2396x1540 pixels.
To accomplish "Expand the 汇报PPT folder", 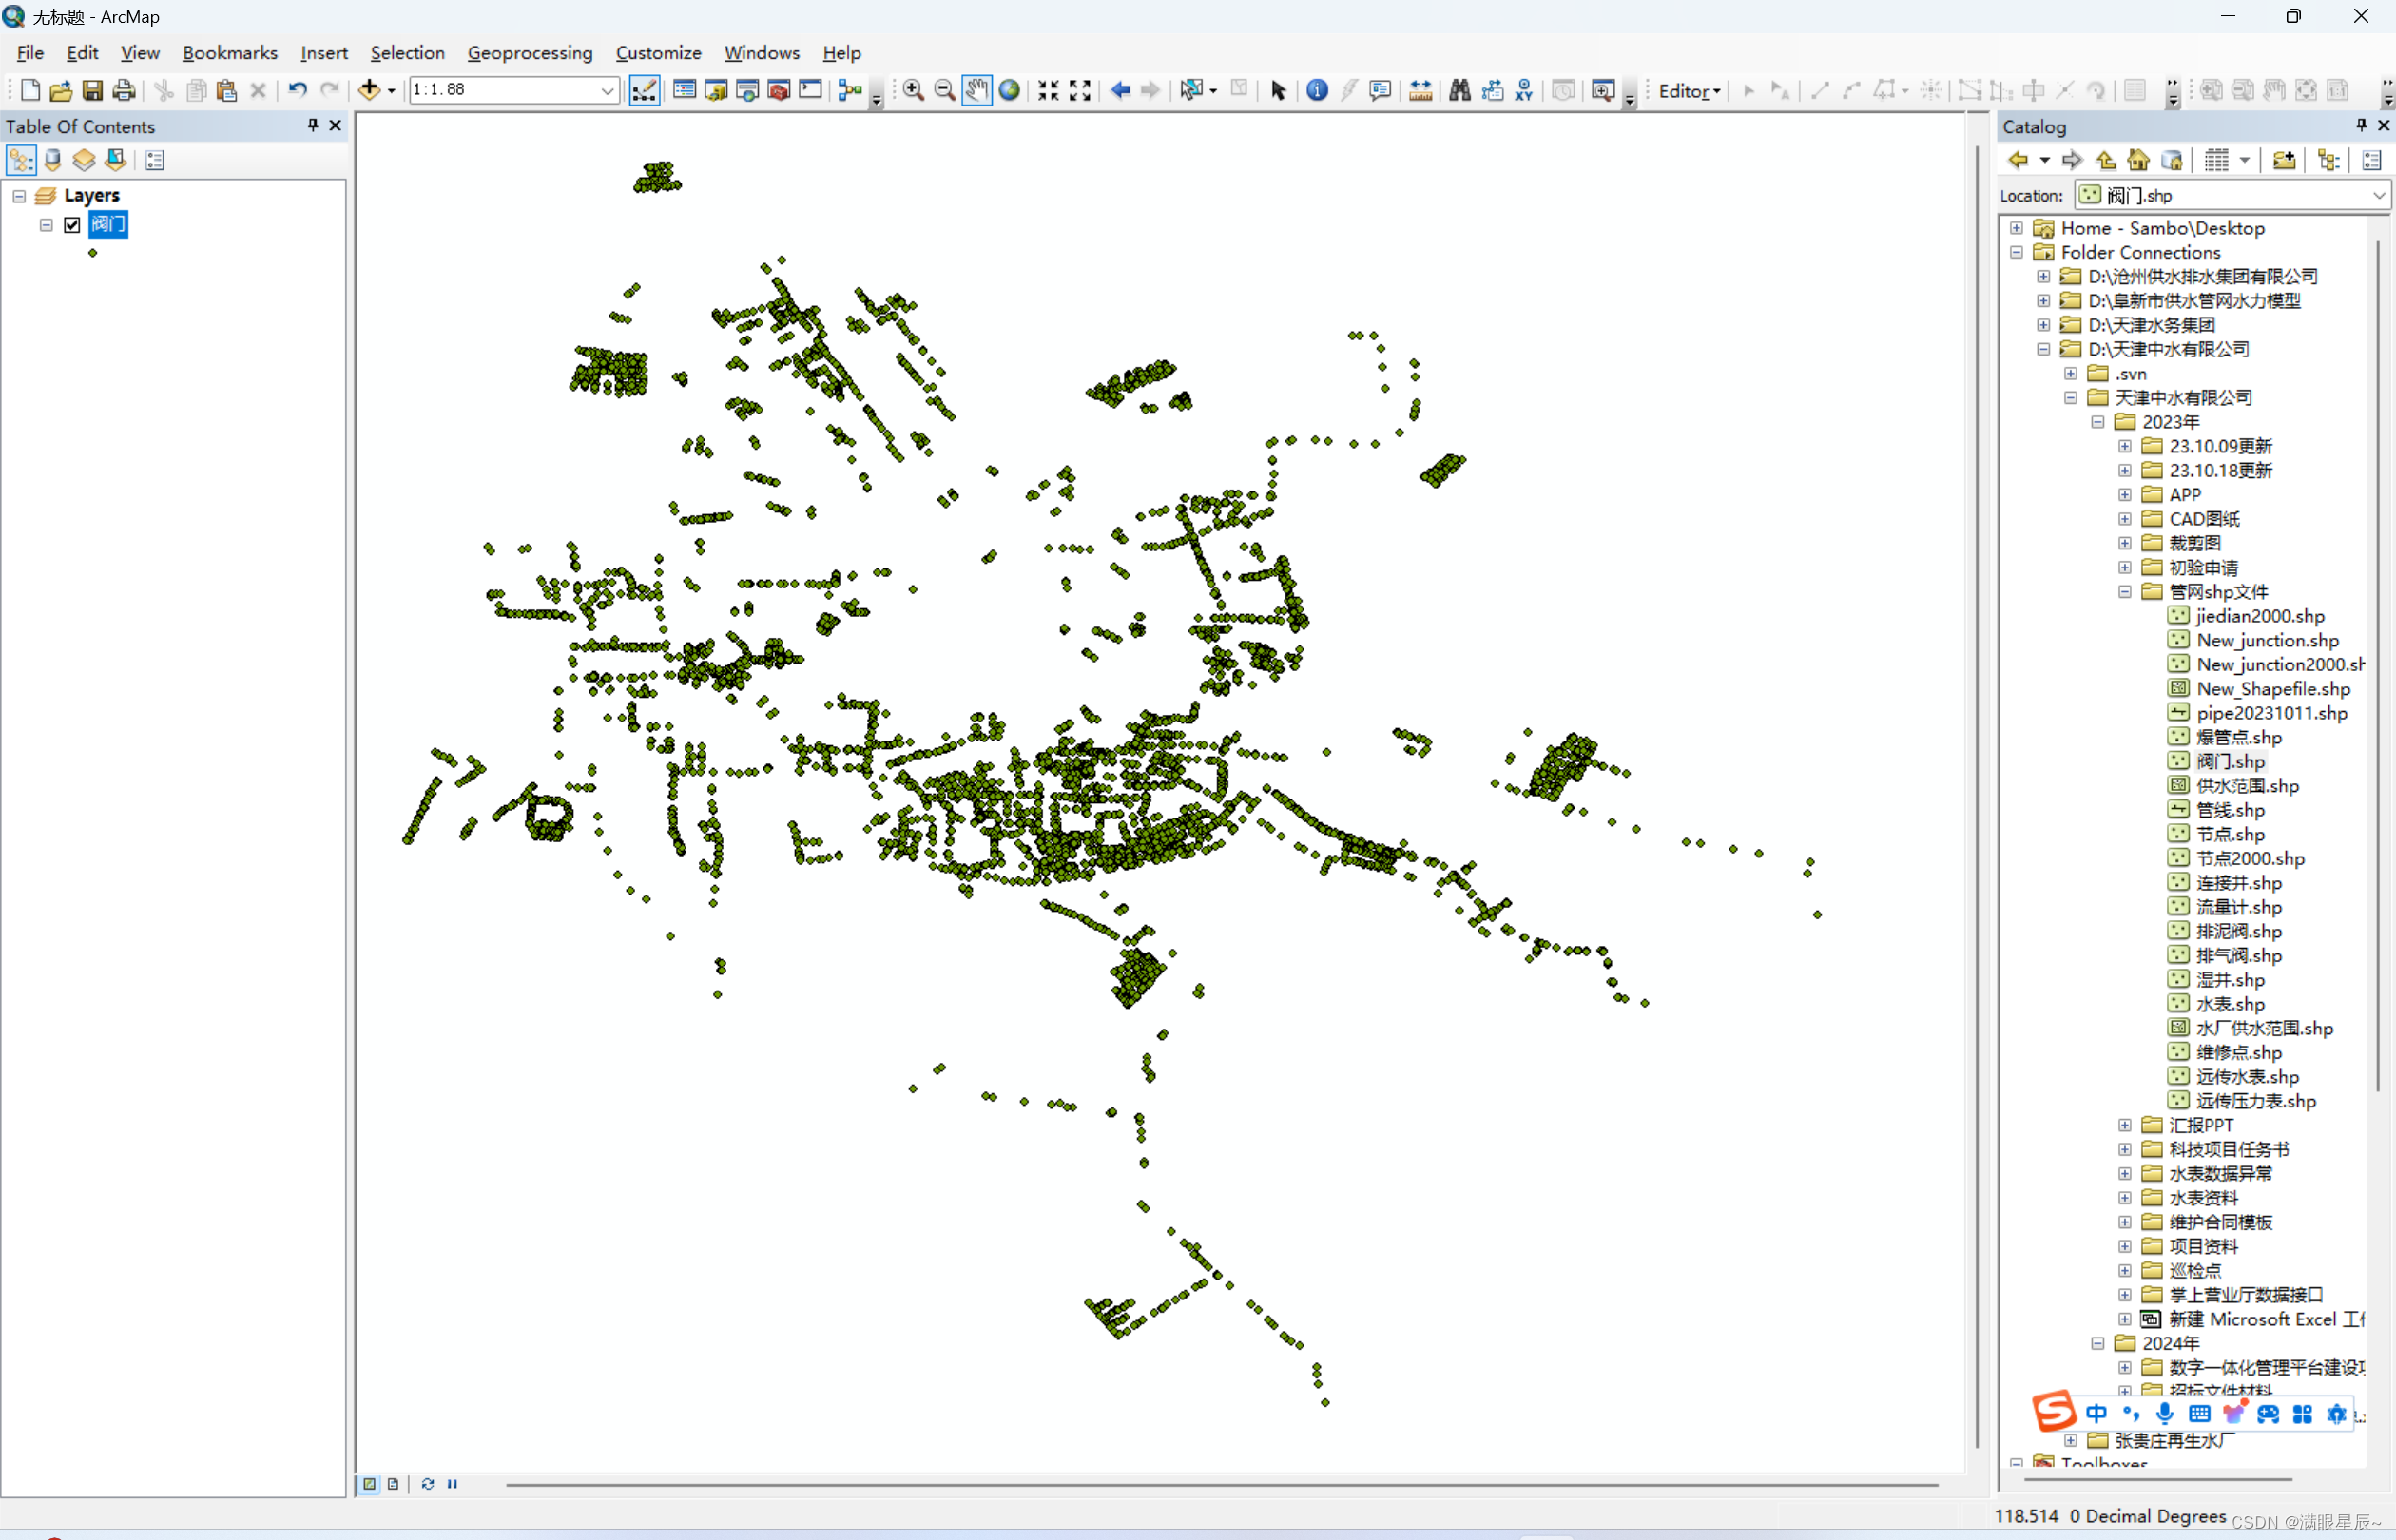I will click(x=2125, y=1125).
